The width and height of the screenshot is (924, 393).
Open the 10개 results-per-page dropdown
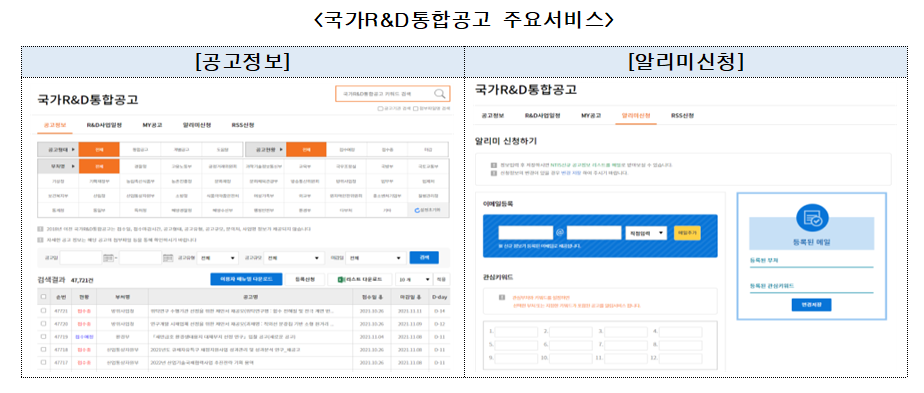[x=413, y=279]
